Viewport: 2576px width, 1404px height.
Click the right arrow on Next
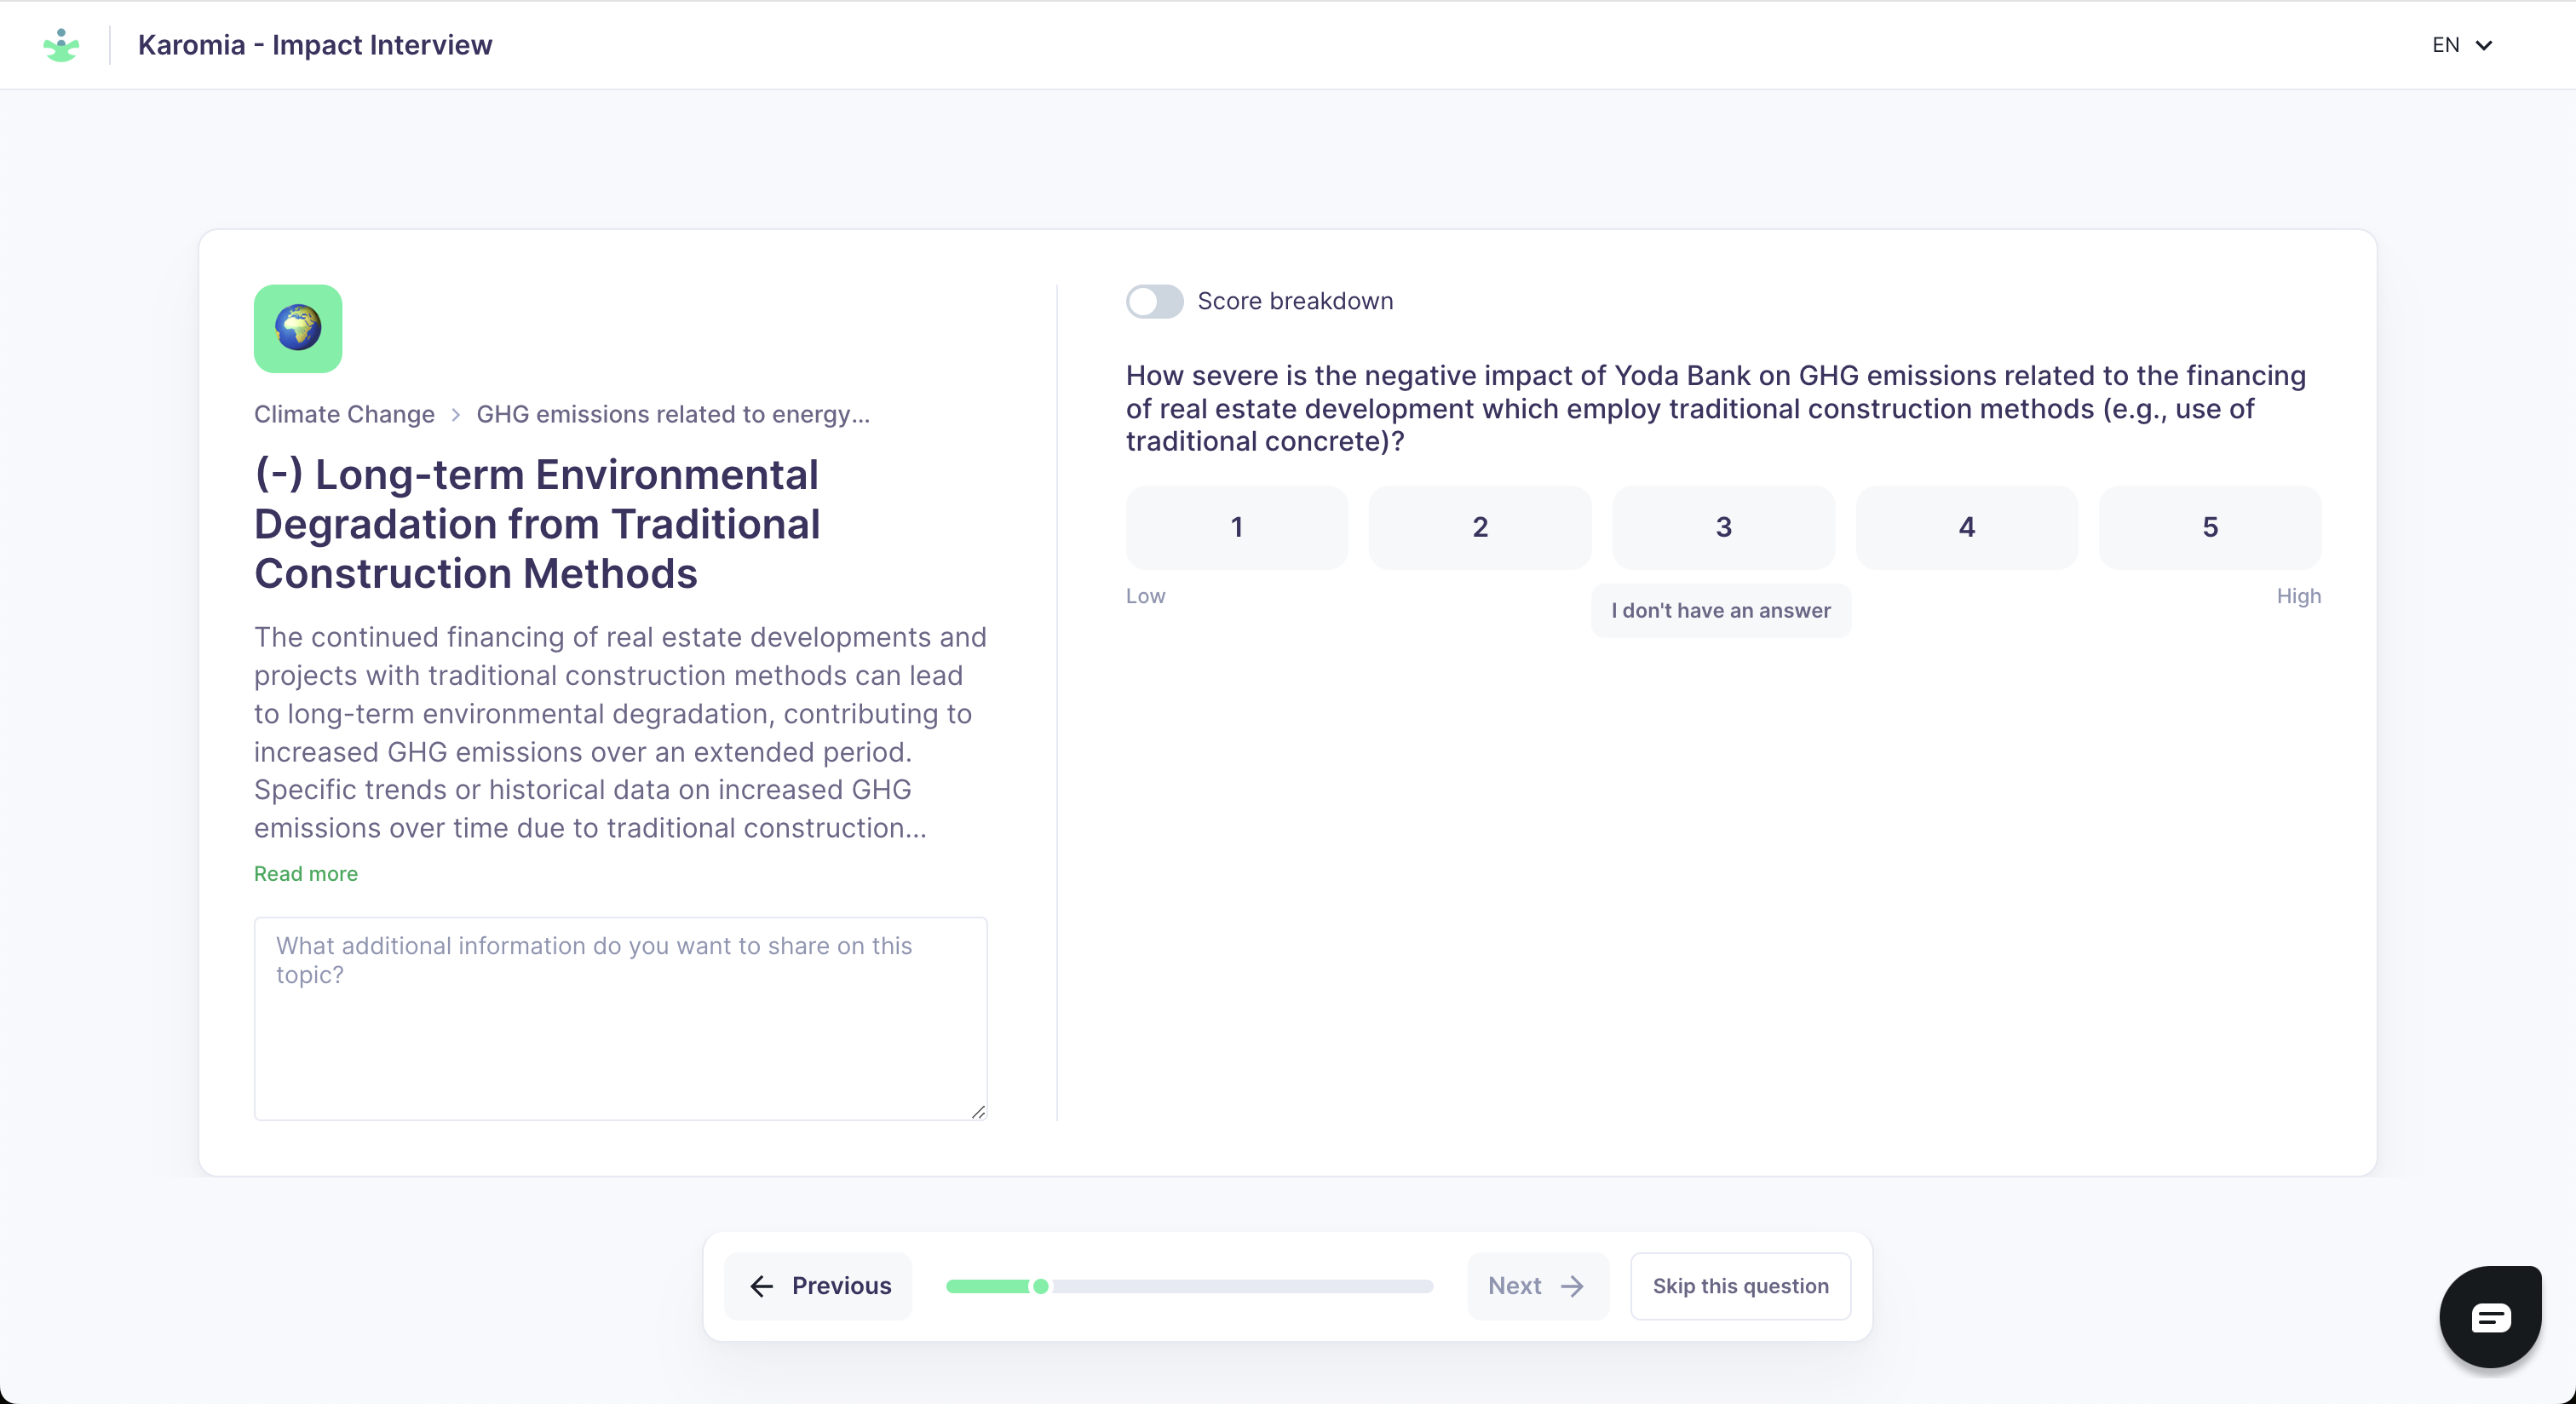pos(1573,1286)
